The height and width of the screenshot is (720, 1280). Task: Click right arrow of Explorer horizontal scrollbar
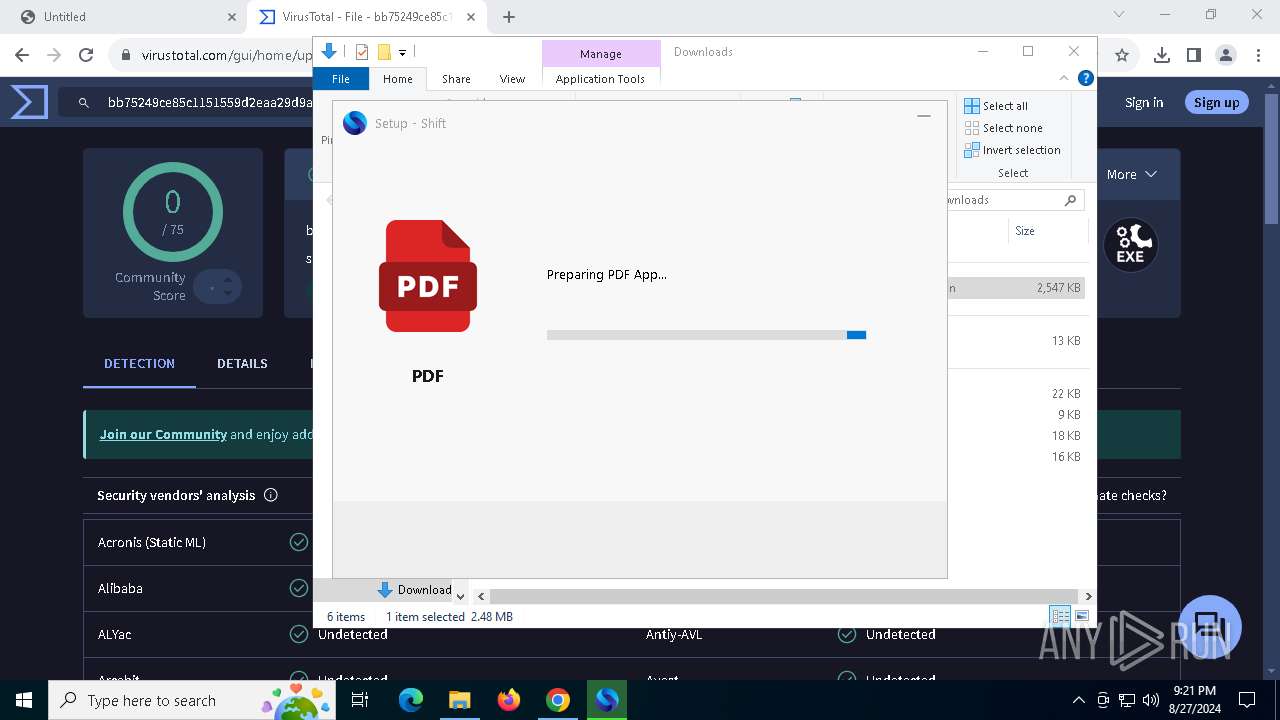pyautogui.click(x=1088, y=596)
